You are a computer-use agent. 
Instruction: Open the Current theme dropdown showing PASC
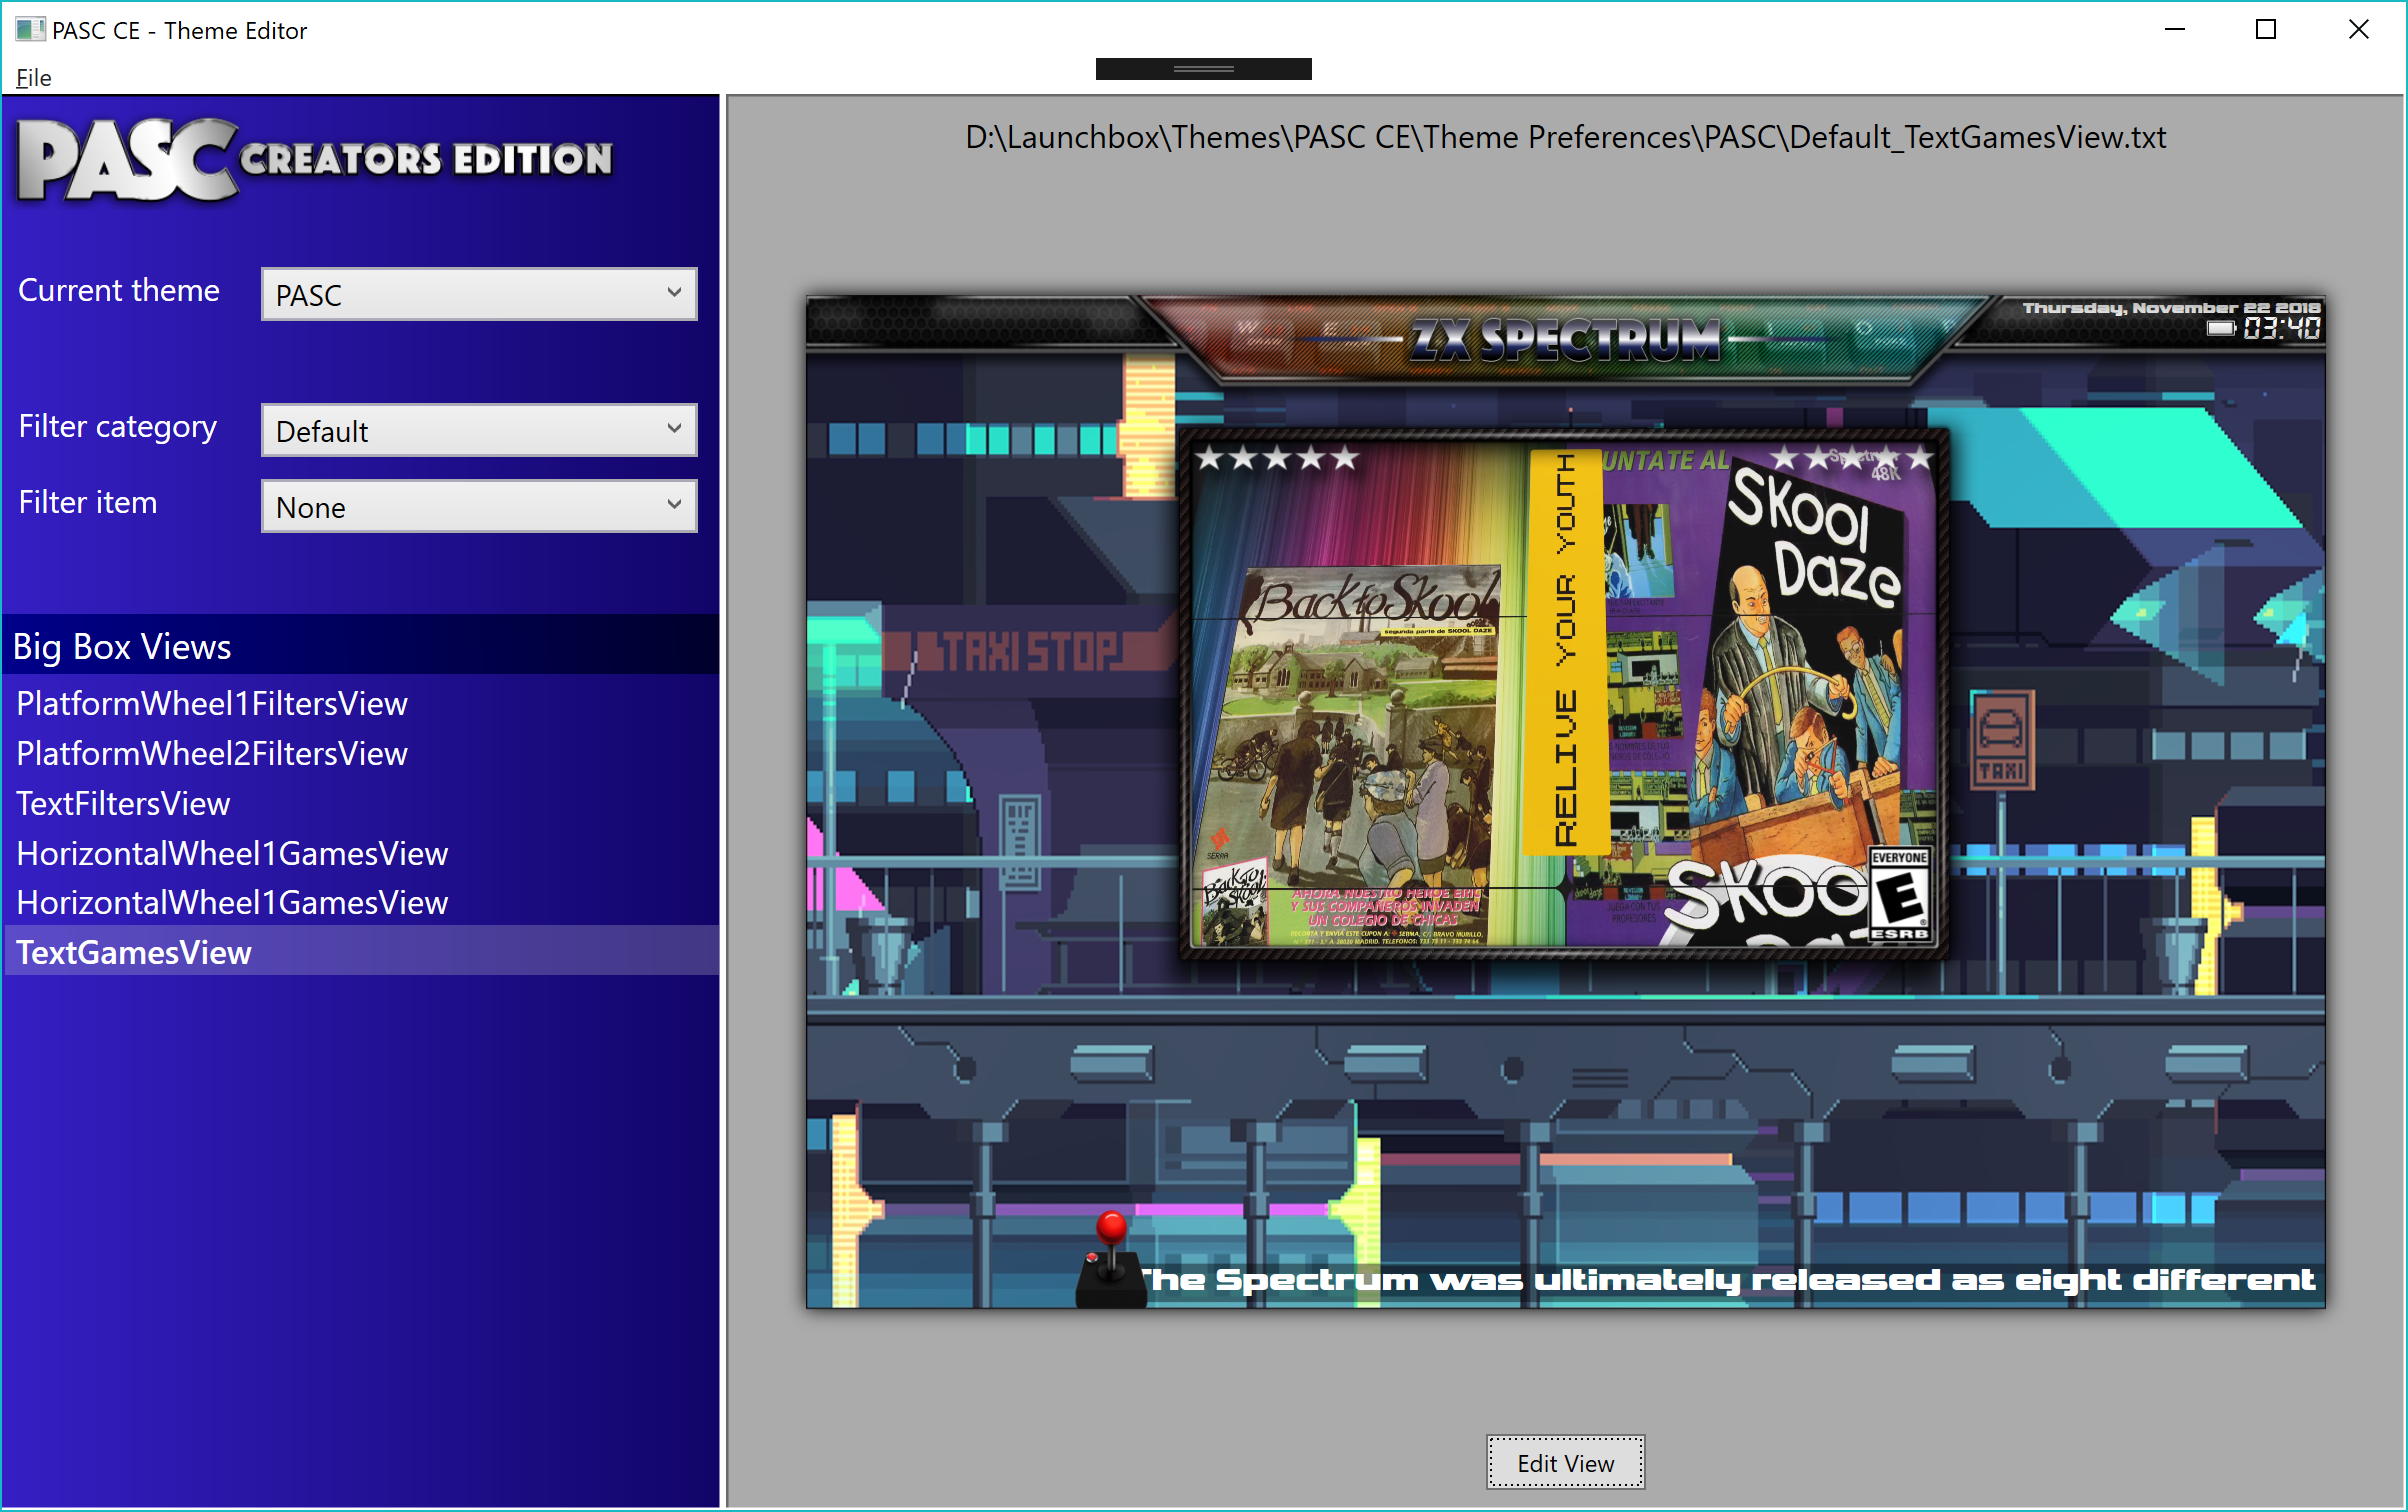click(479, 294)
